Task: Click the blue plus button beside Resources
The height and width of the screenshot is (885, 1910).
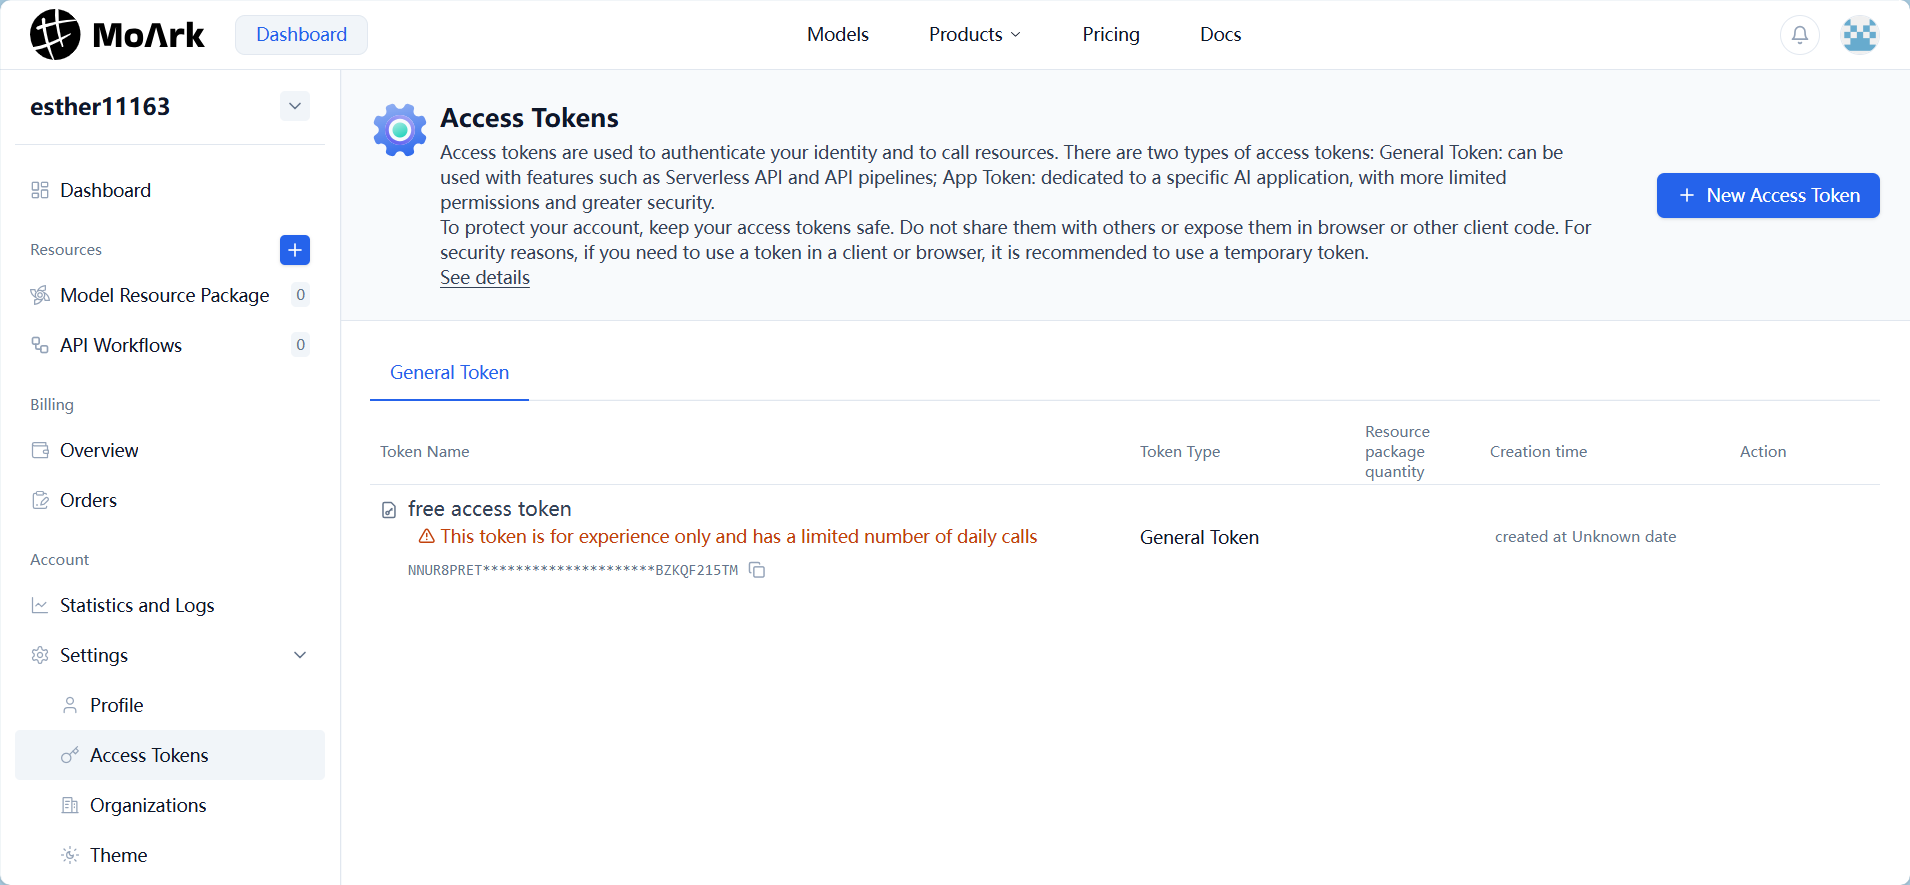Action: pyautogui.click(x=295, y=250)
